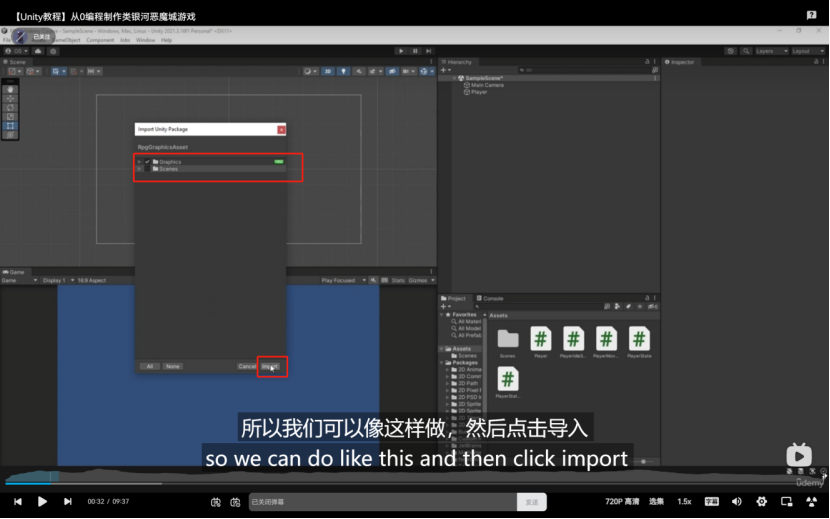The width and height of the screenshot is (830, 519).
Task: Click the Import button
Action: 271,366
